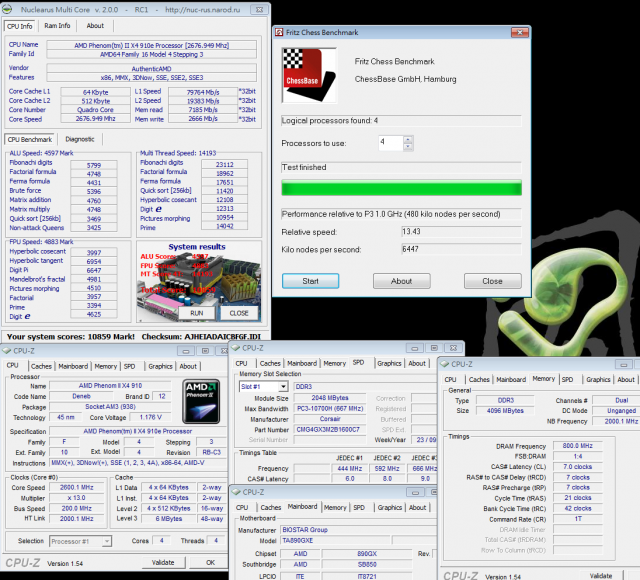Click the green Fritz benchmark progress bar
The height and width of the screenshot is (580, 640).
point(401,188)
